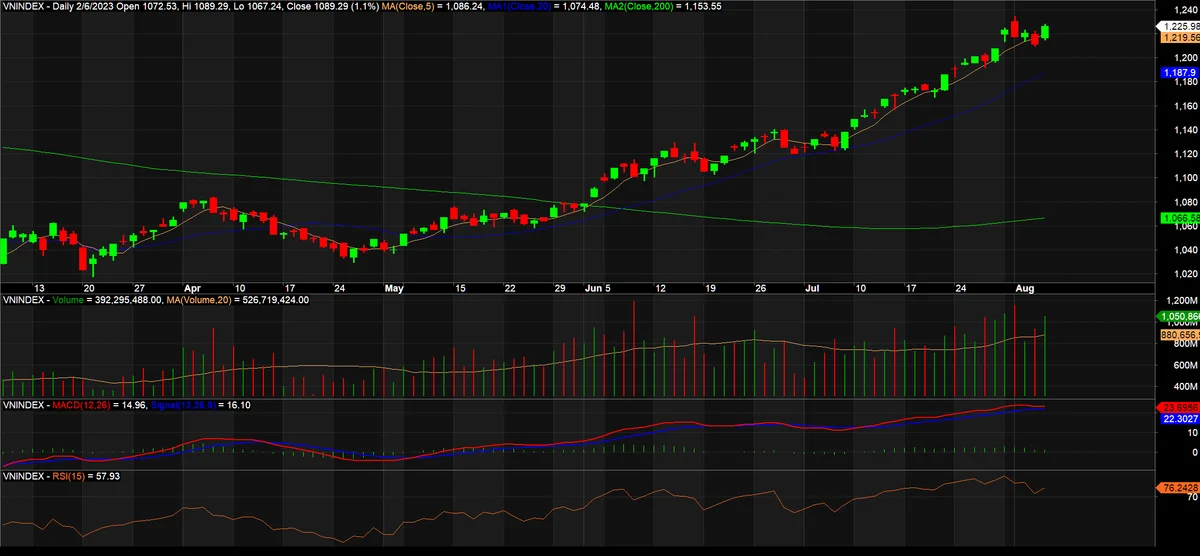1200x556 pixels.
Task: Click the 1,100 price axis label
Action: [x=1184, y=178]
